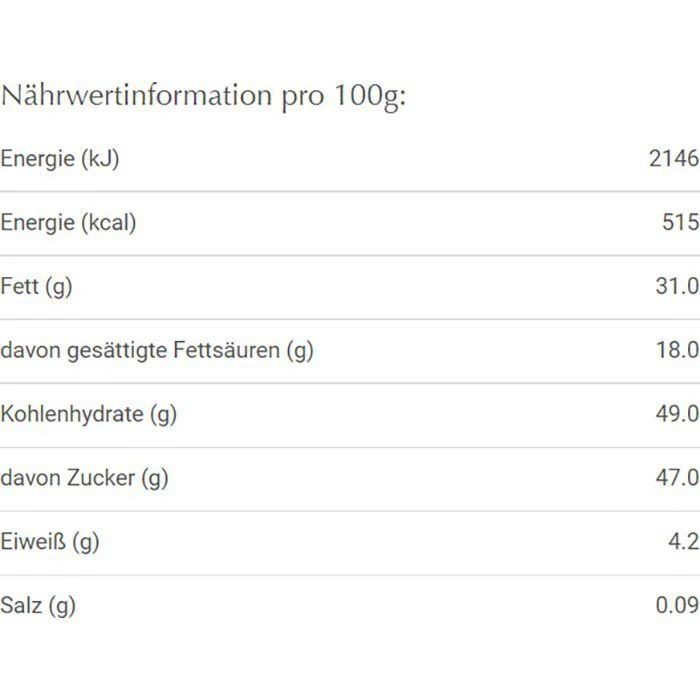The width and height of the screenshot is (700, 700).
Task: Click '100g:' in the heading
Action: point(368,98)
